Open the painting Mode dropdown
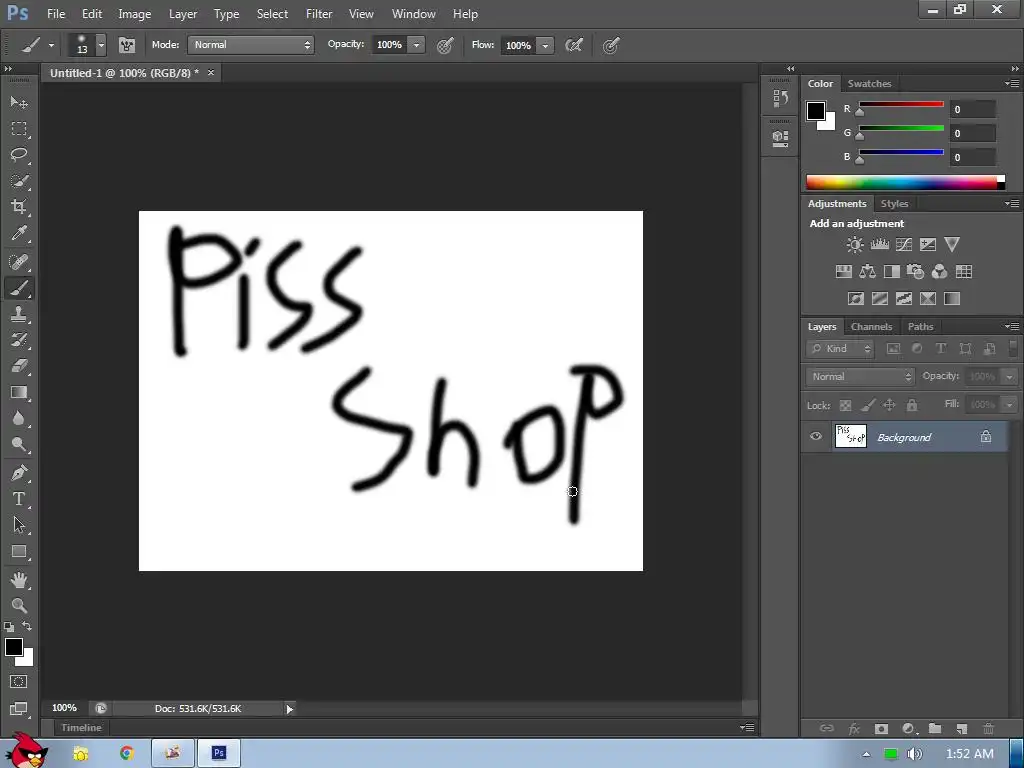The width and height of the screenshot is (1024, 768). point(251,44)
